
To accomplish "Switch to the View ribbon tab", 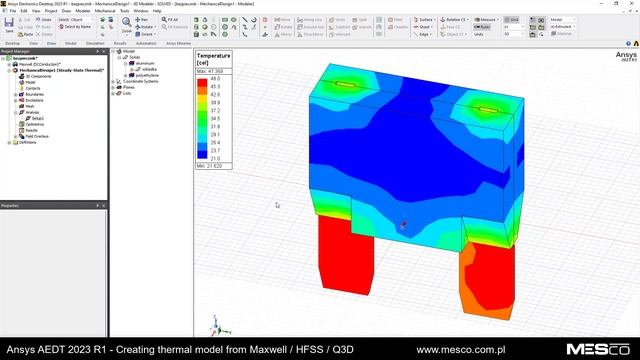I will click(x=33, y=43).
